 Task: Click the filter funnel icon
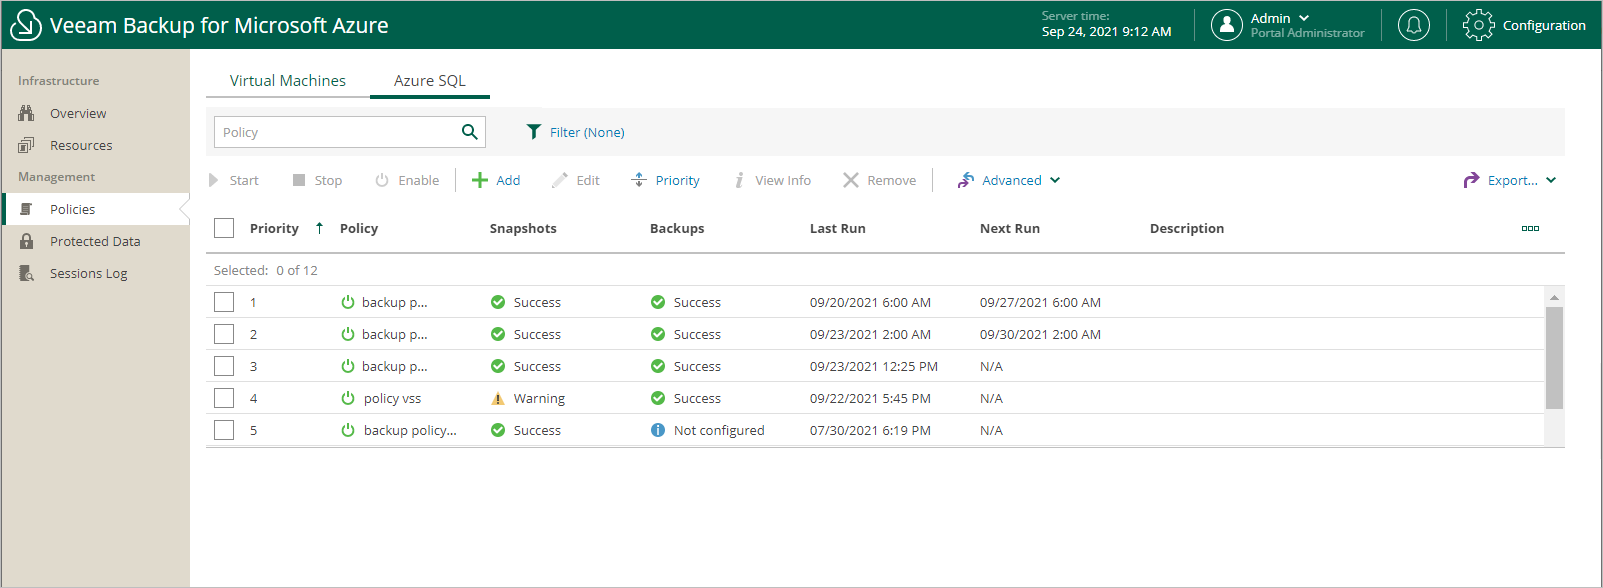pos(534,132)
